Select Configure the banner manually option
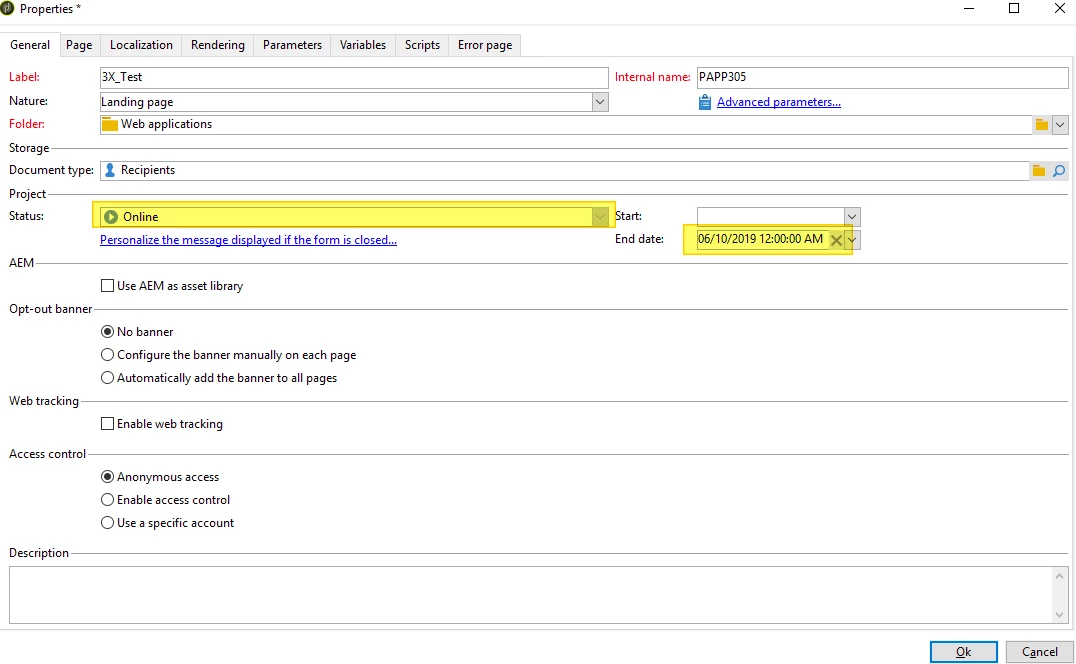This screenshot has height=664, width=1076. coord(108,355)
